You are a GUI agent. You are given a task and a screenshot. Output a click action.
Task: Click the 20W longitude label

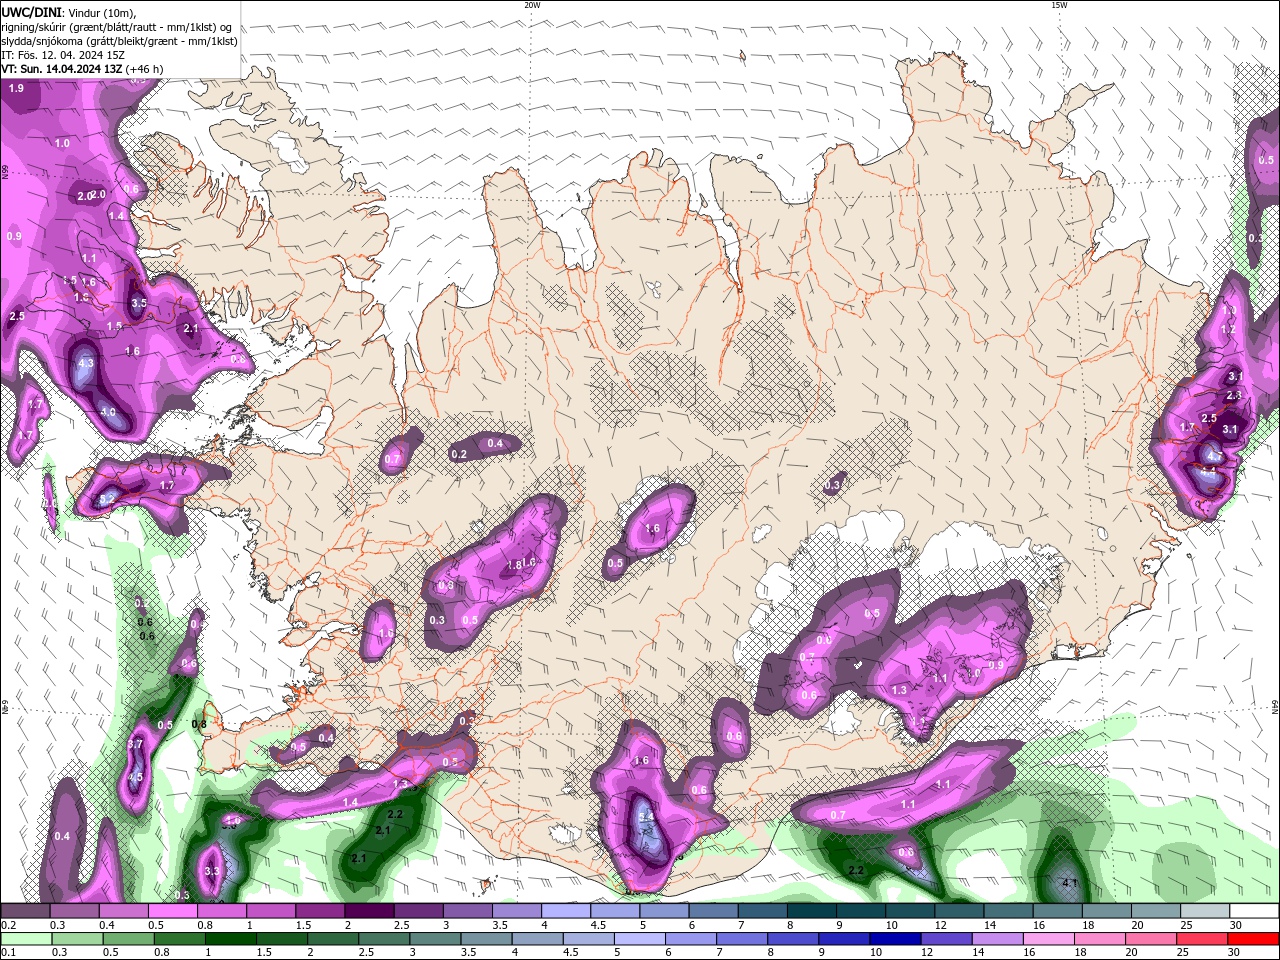pyautogui.click(x=532, y=5)
